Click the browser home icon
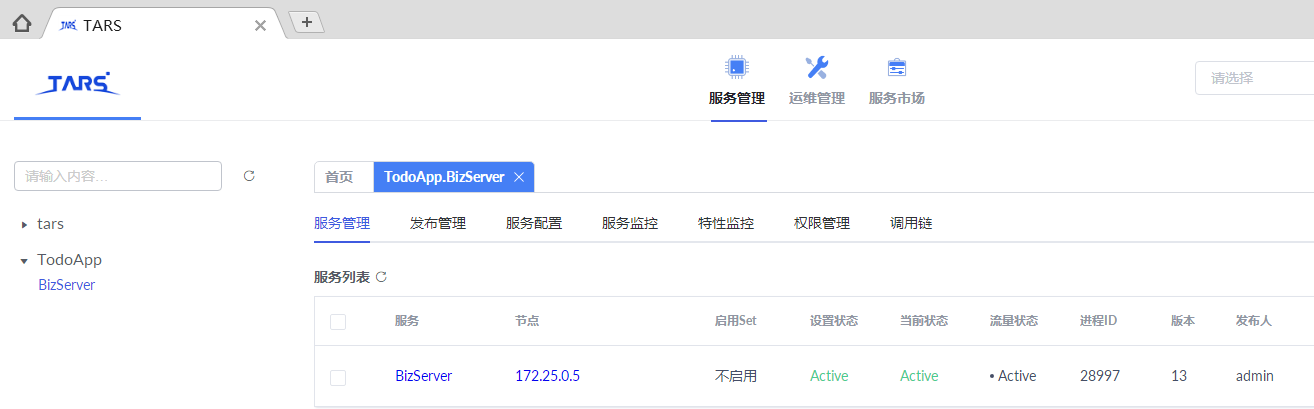The width and height of the screenshot is (1314, 409). tap(22, 24)
